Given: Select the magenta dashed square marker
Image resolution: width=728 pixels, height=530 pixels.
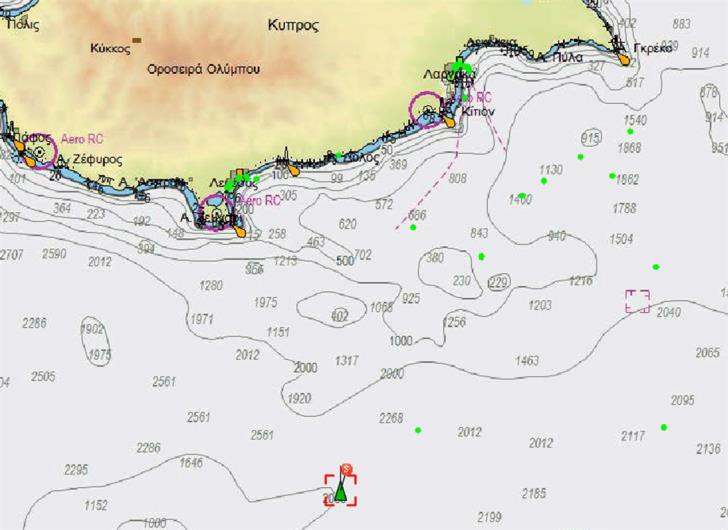Looking at the screenshot, I should coord(637,301).
